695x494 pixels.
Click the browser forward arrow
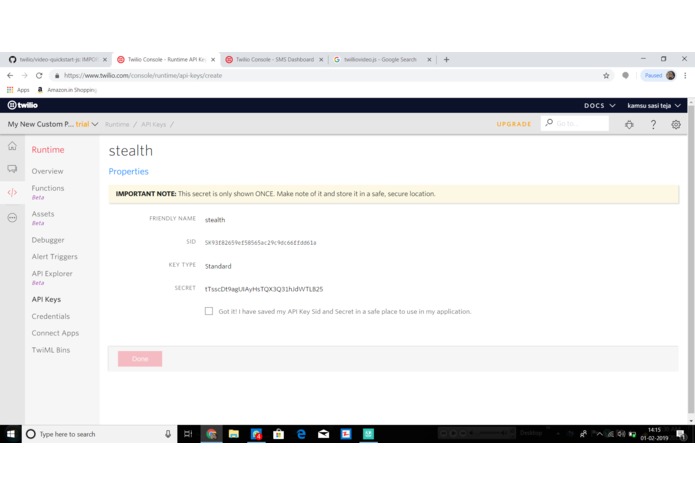pyautogui.click(x=25, y=76)
